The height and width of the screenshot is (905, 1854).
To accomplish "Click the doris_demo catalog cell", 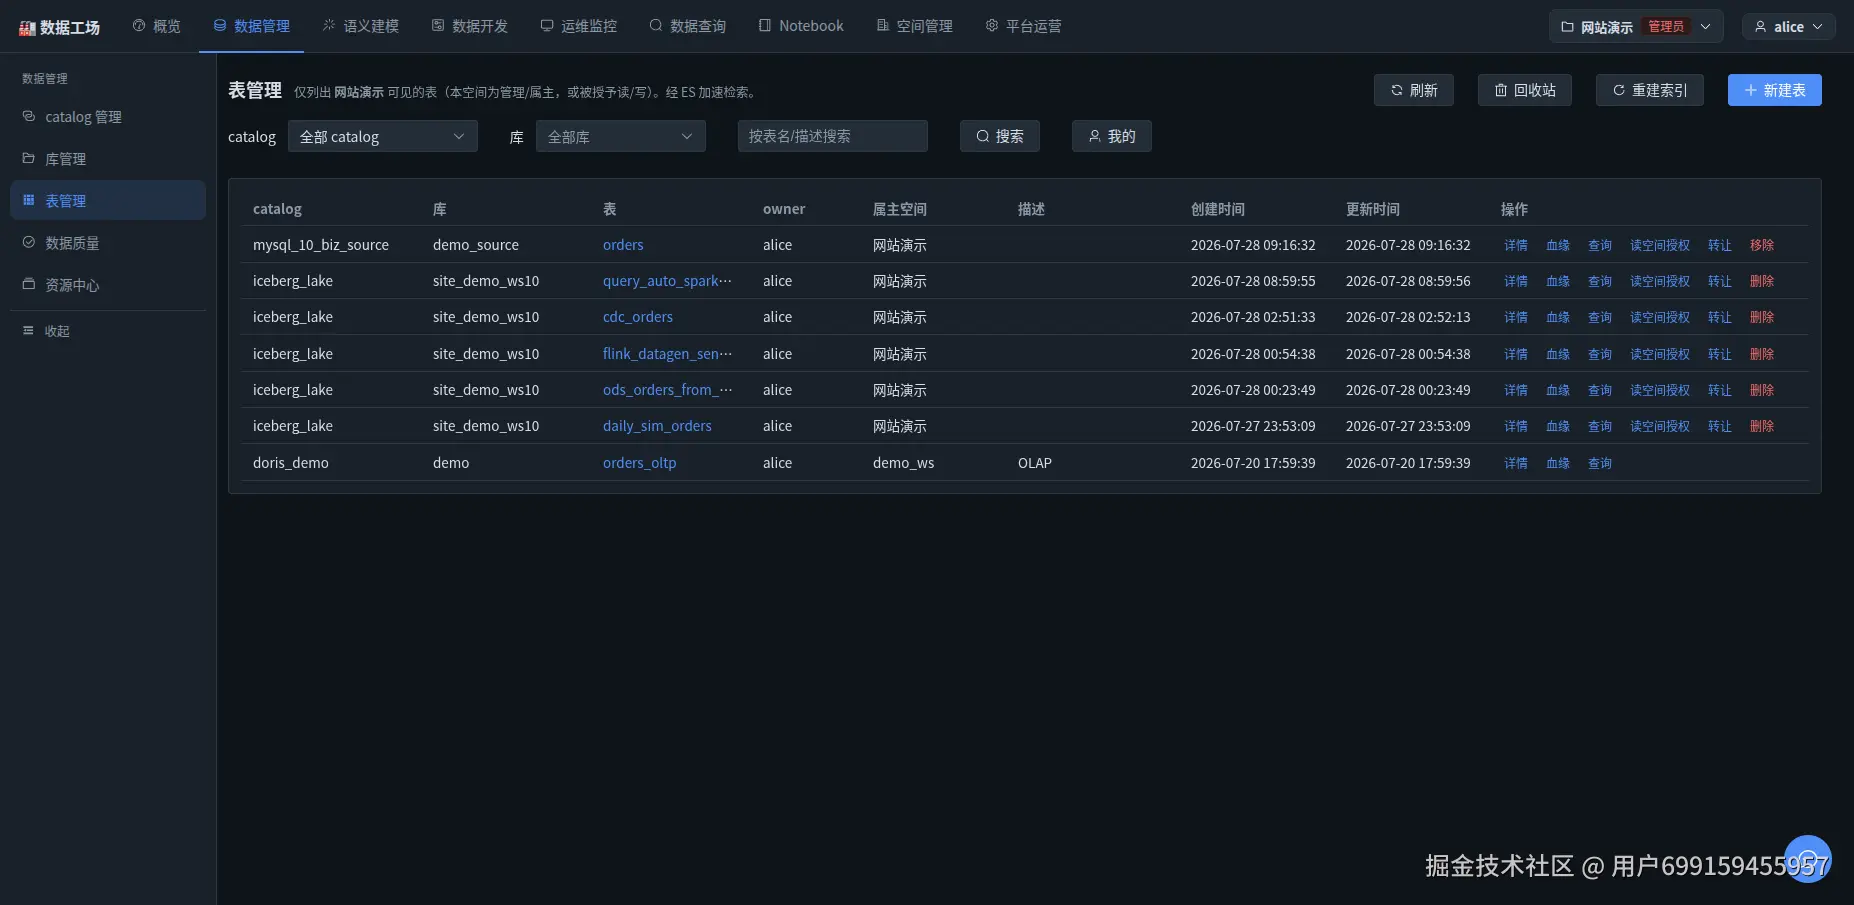I will [291, 463].
